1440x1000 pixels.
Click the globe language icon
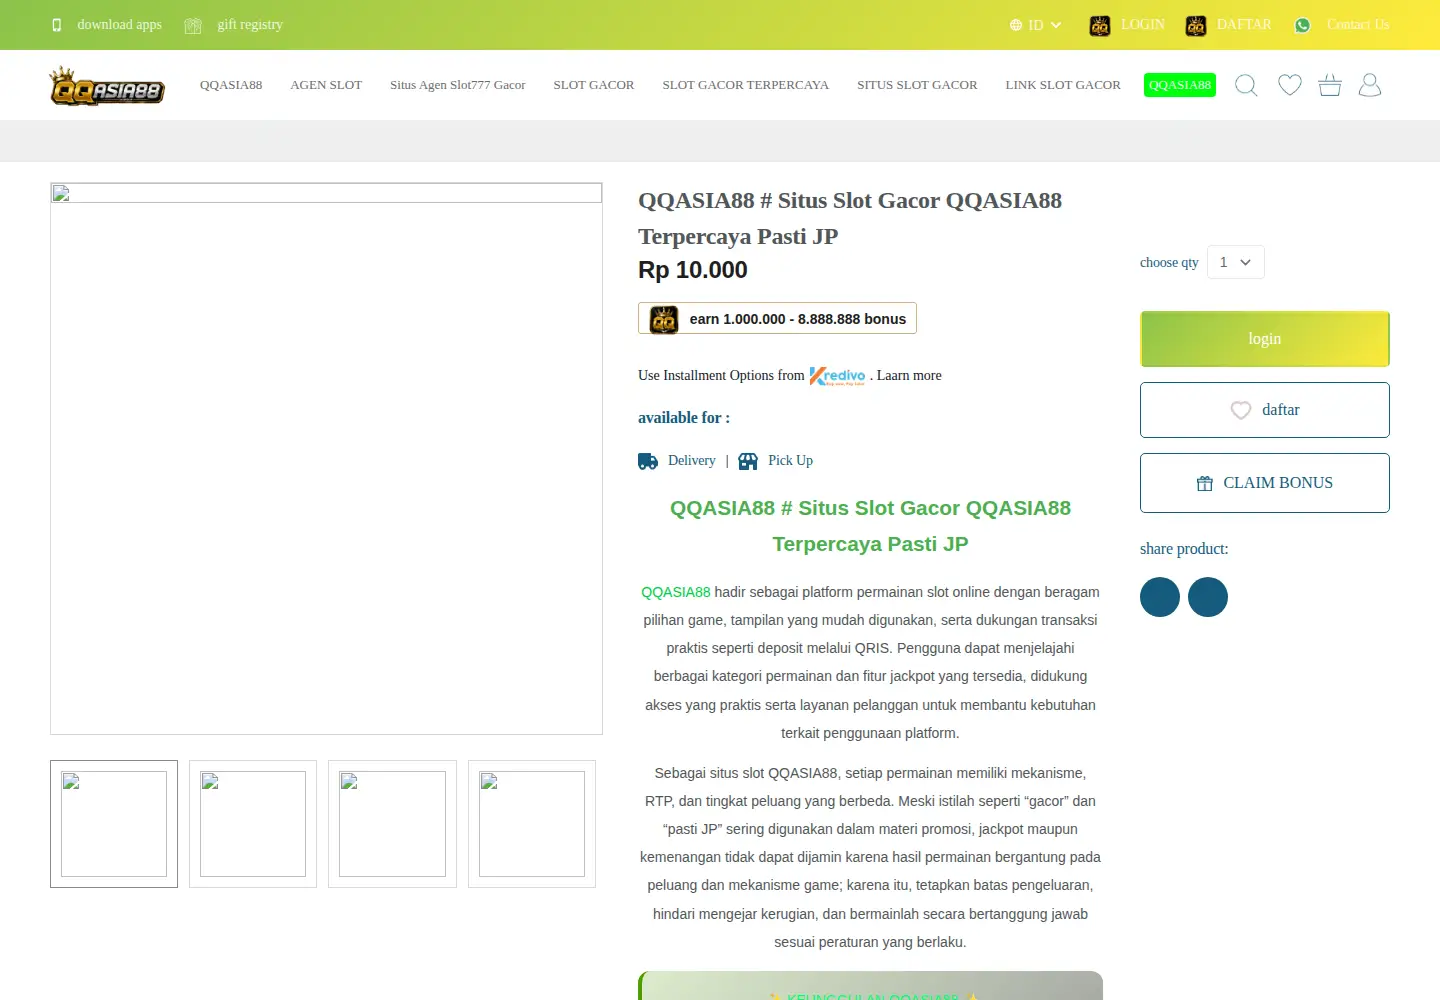coord(1016,25)
